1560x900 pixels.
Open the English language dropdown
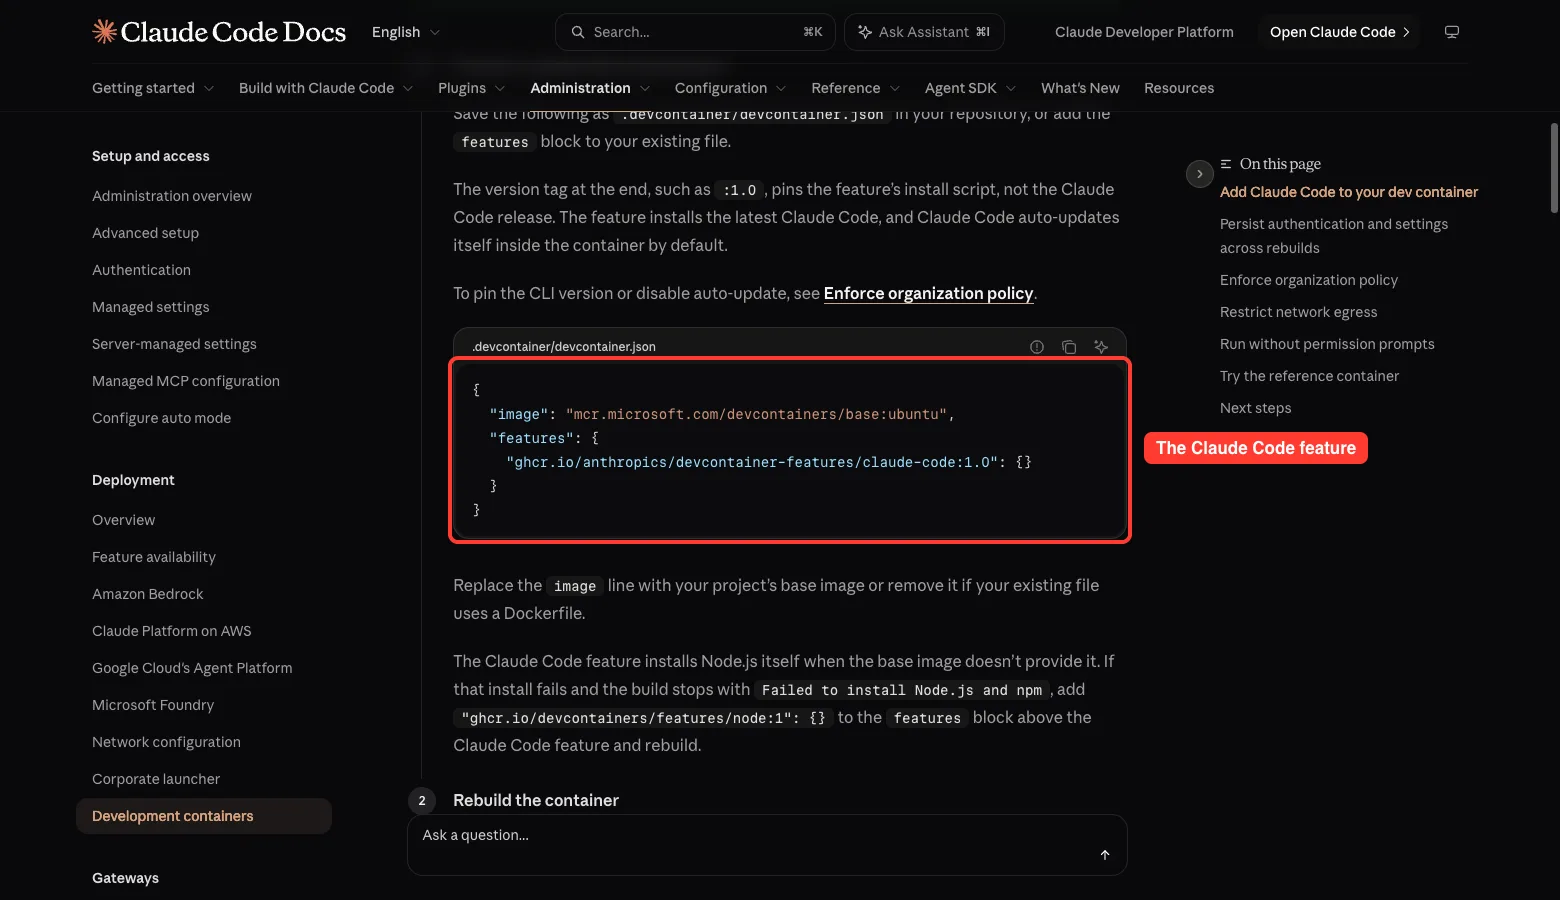click(x=406, y=32)
